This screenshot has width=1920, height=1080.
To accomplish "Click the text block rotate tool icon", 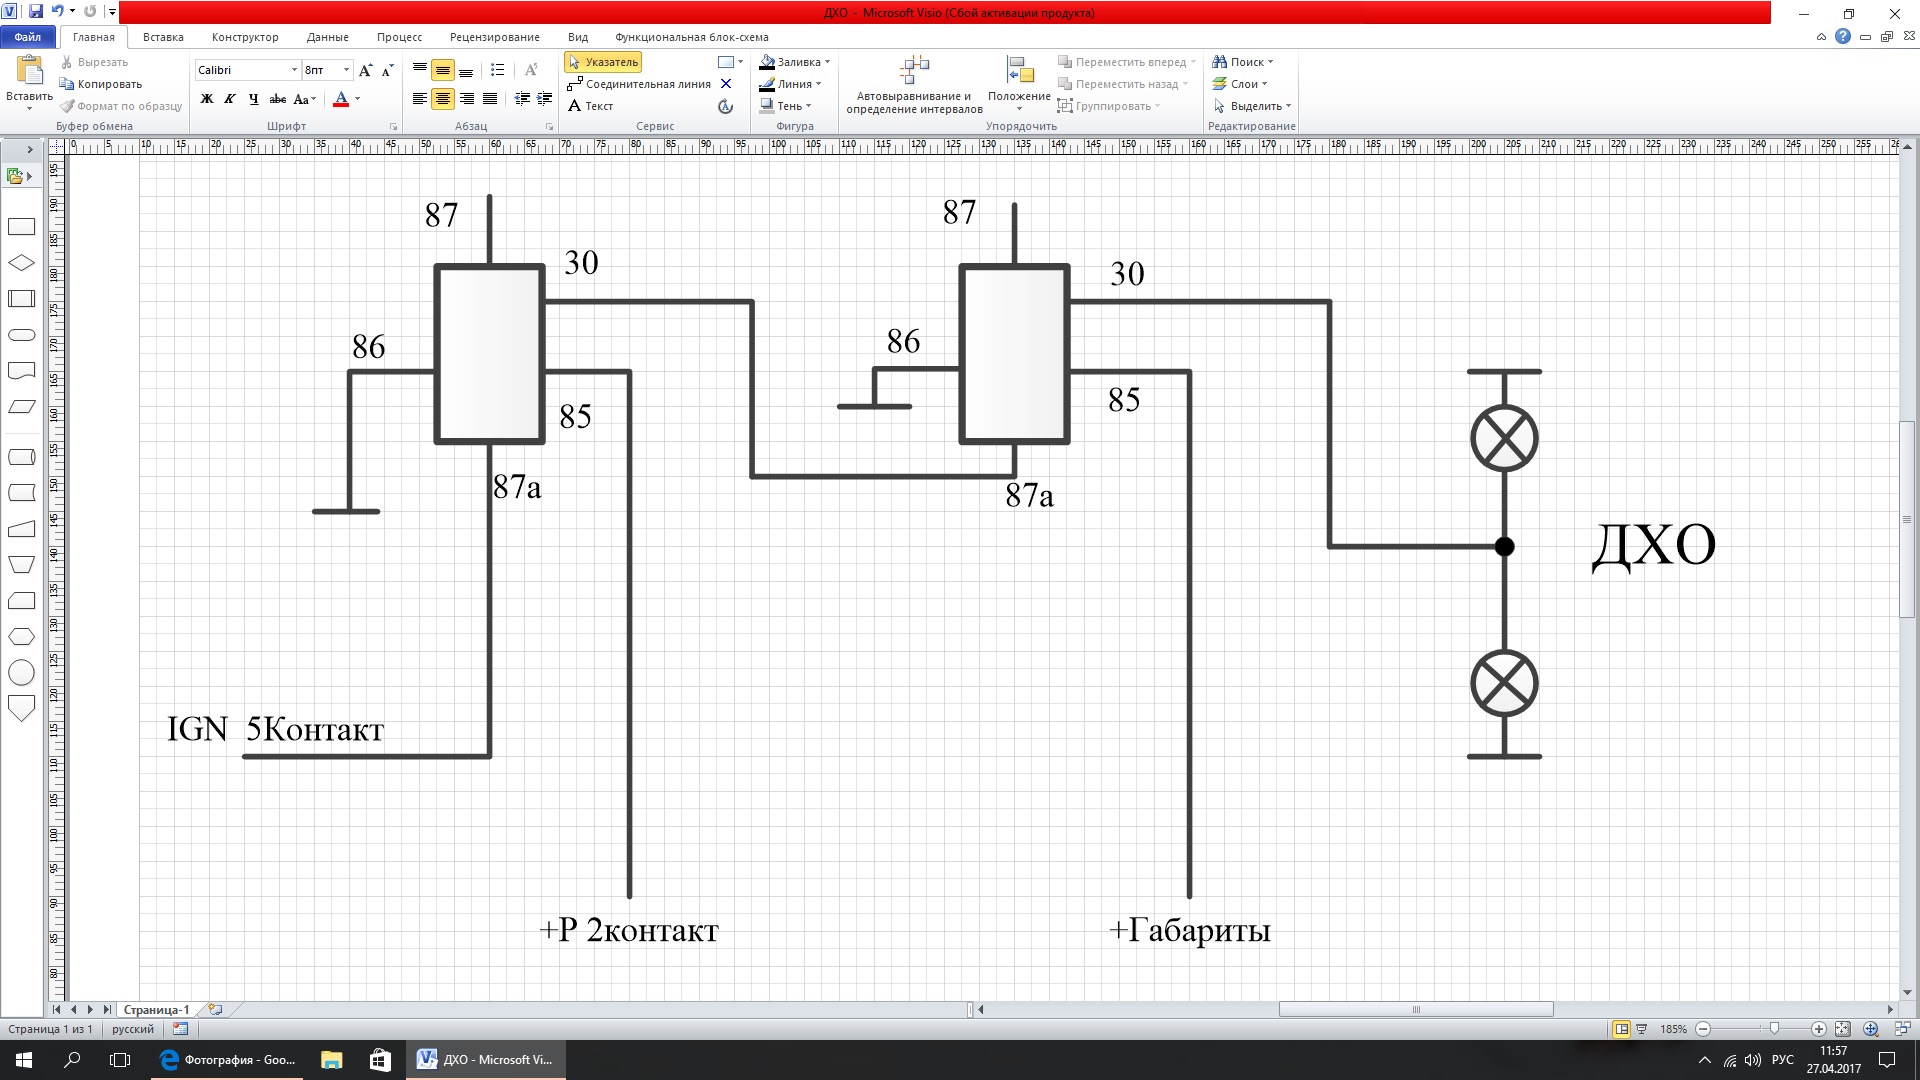I will click(x=726, y=106).
